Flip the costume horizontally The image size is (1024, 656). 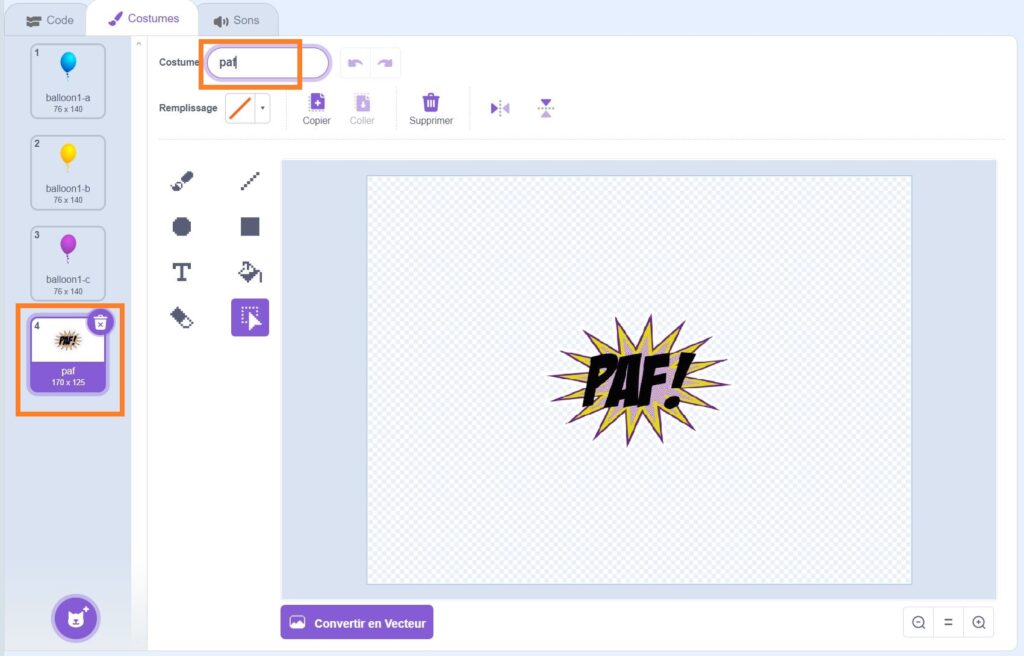[500, 108]
